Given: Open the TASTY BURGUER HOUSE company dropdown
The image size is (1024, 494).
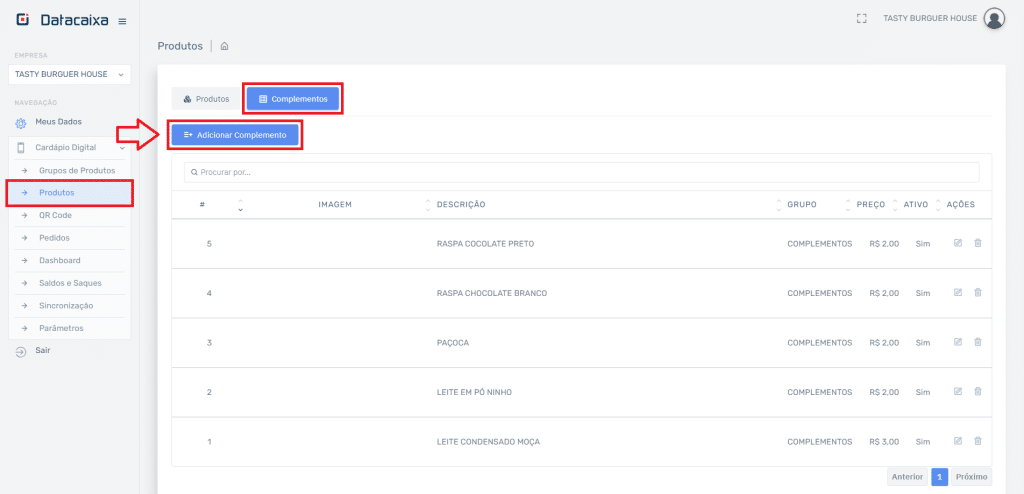Looking at the screenshot, I should coord(69,74).
